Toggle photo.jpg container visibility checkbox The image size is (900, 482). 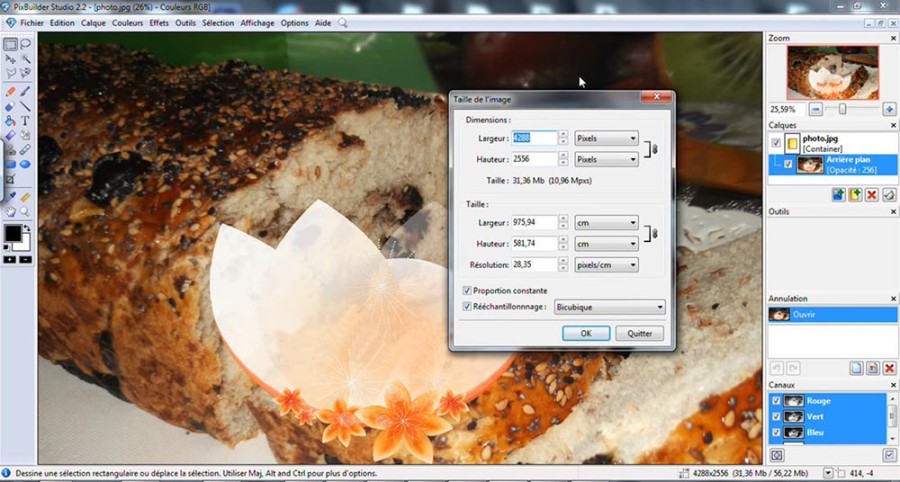pyautogui.click(x=776, y=143)
